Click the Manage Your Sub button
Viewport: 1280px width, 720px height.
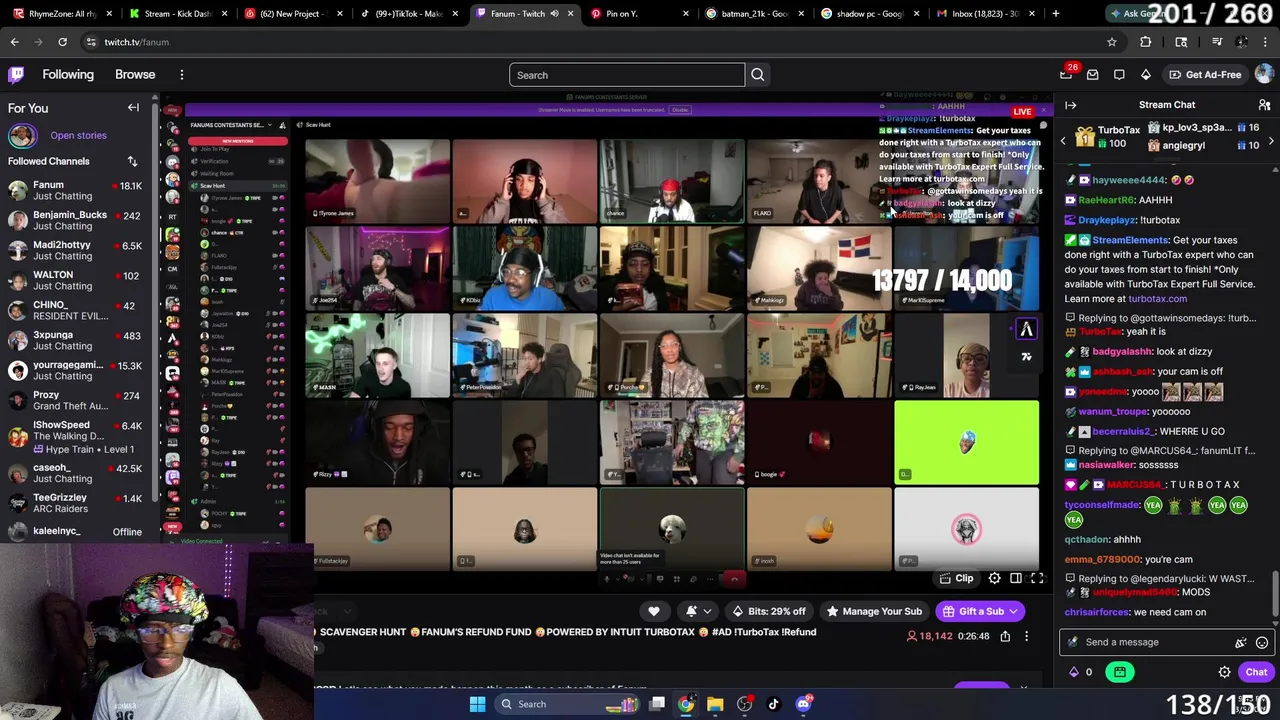pos(873,611)
